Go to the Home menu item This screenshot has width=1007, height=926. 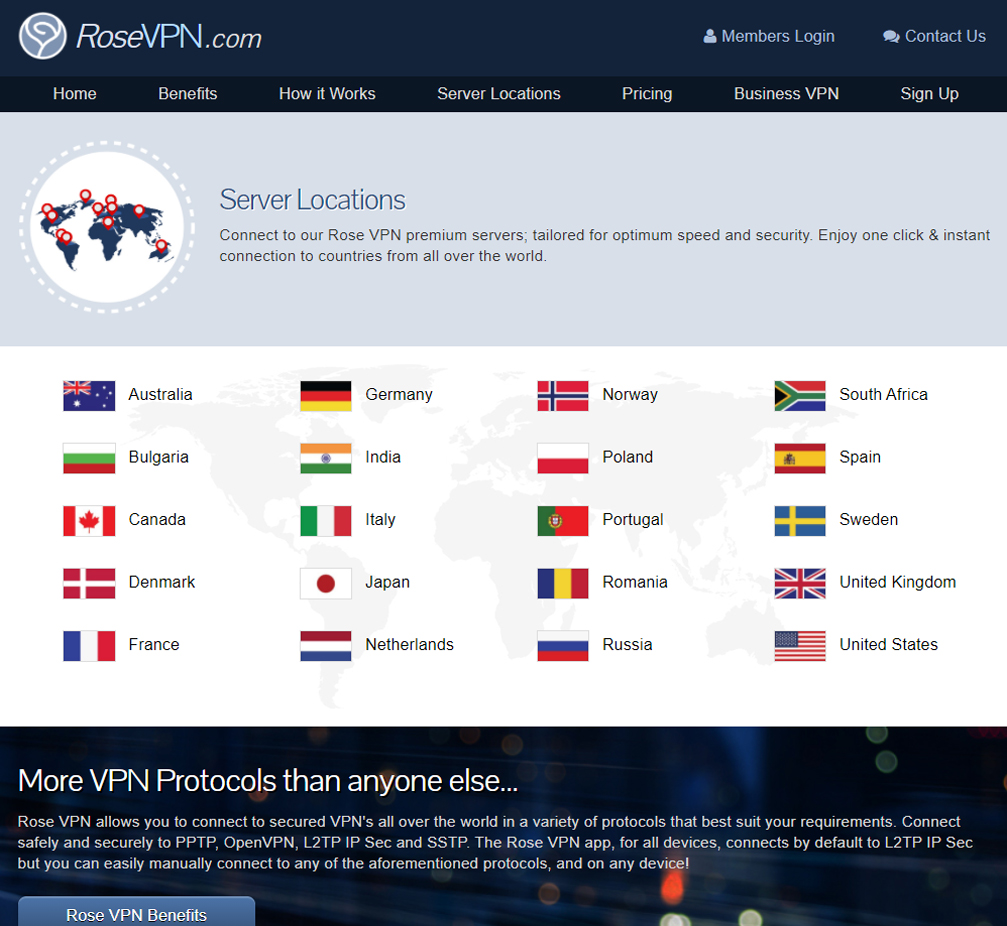tap(74, 94)
